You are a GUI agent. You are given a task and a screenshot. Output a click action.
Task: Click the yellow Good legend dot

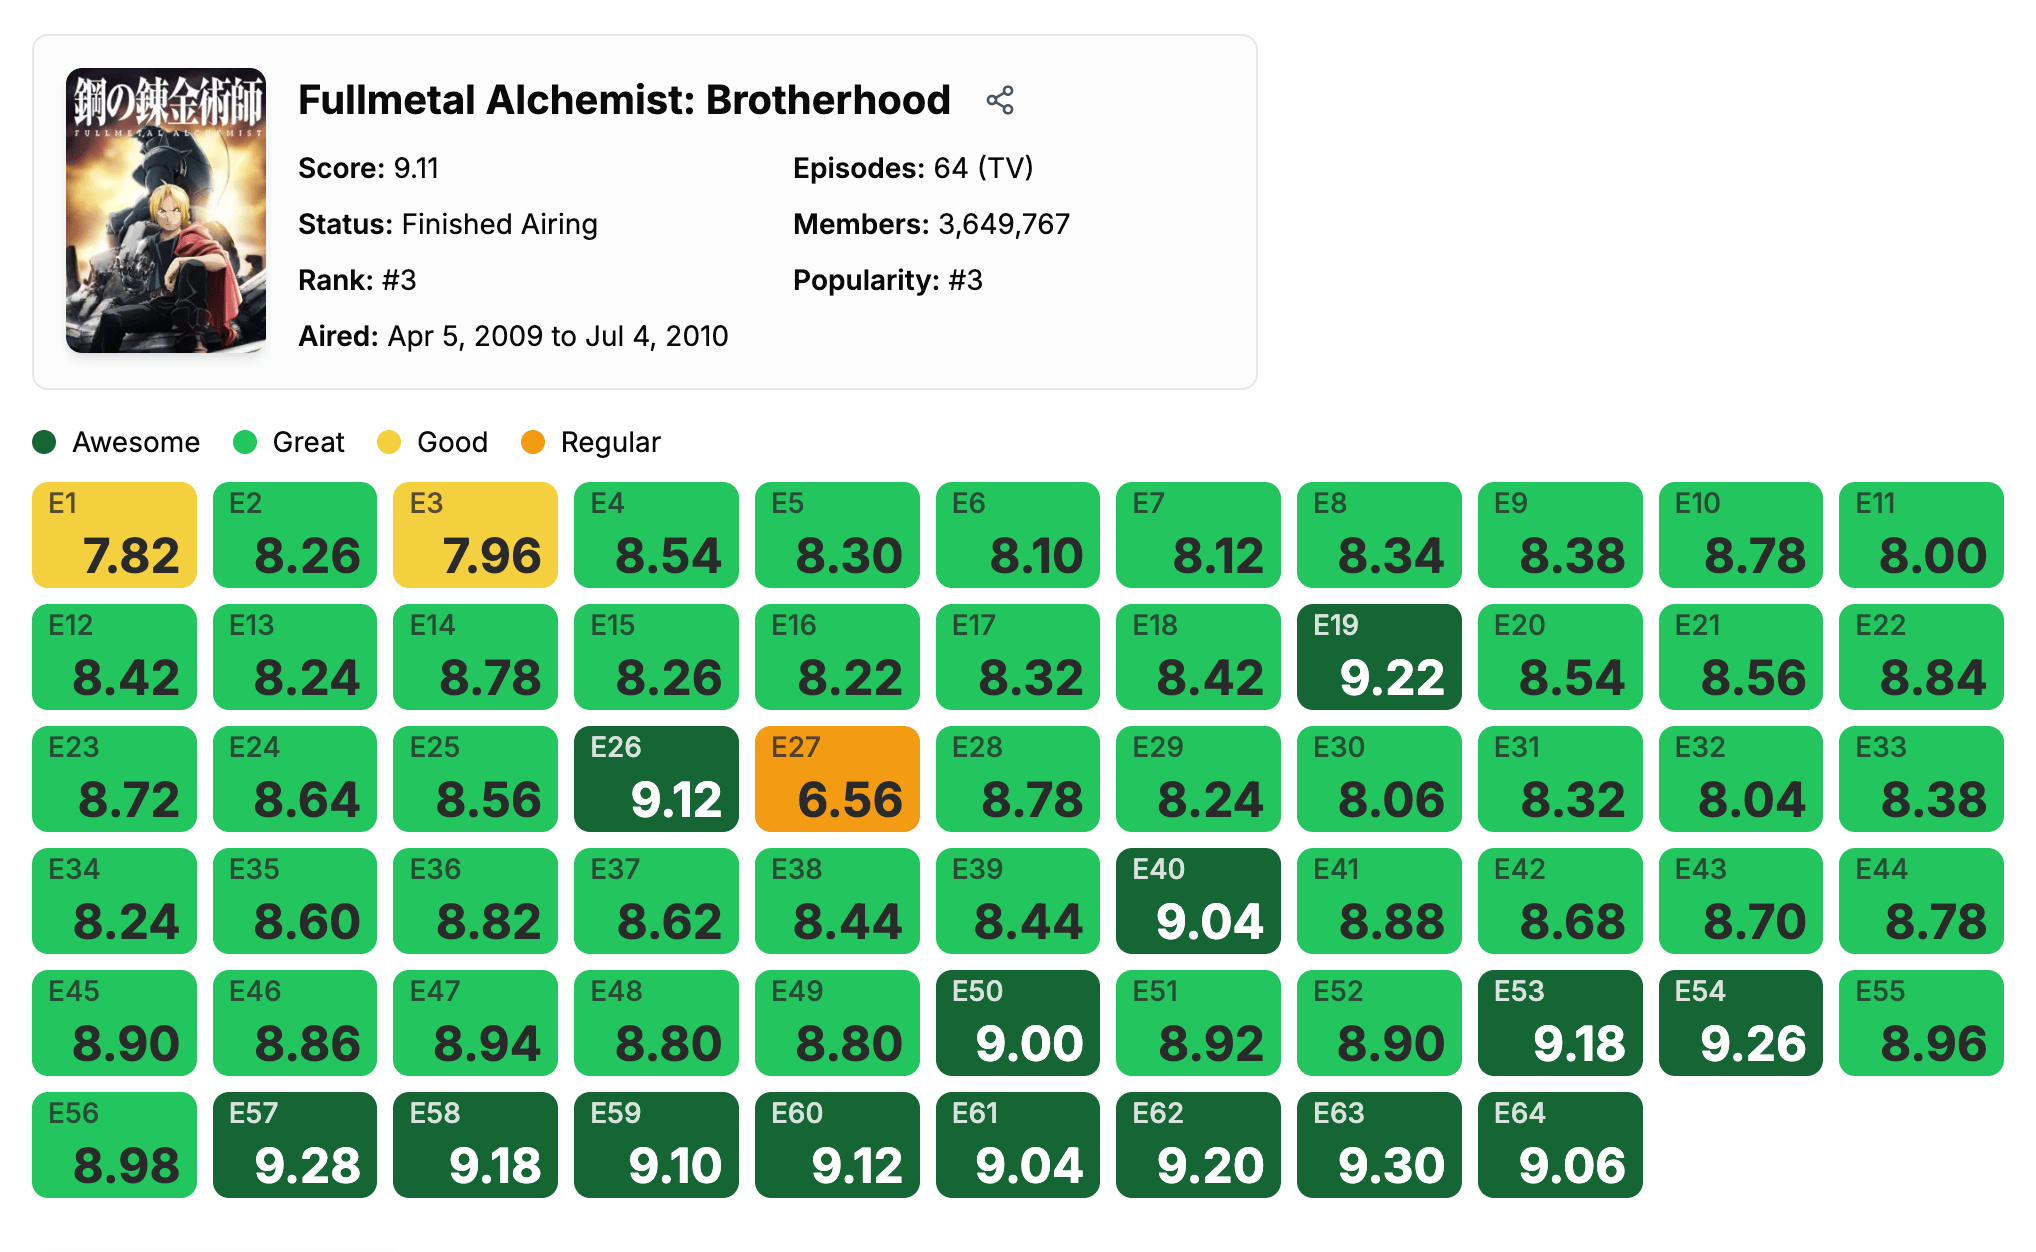tap(389, 442)
